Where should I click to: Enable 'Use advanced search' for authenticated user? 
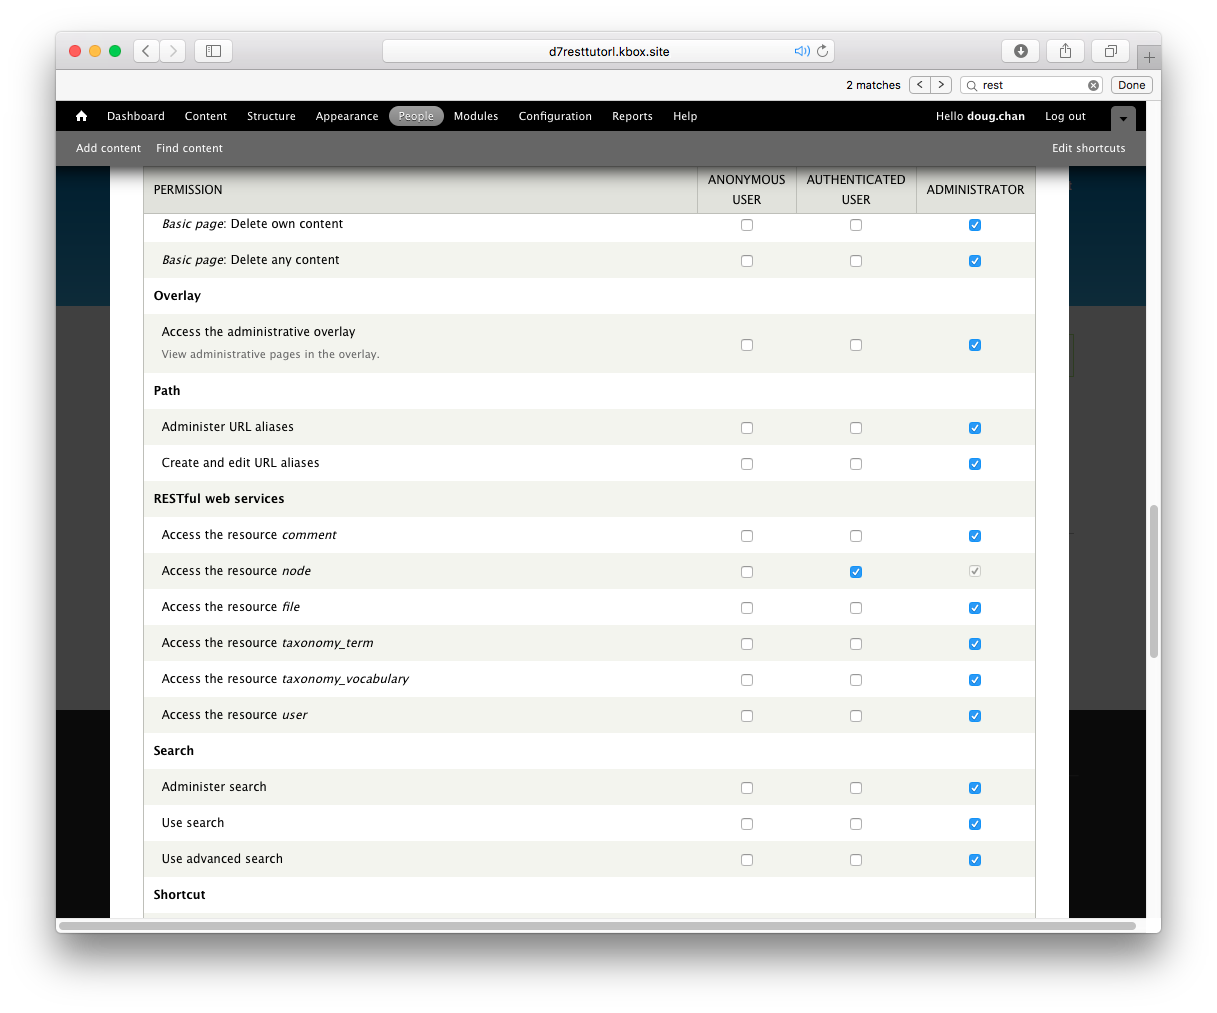[x=856, y=860]
